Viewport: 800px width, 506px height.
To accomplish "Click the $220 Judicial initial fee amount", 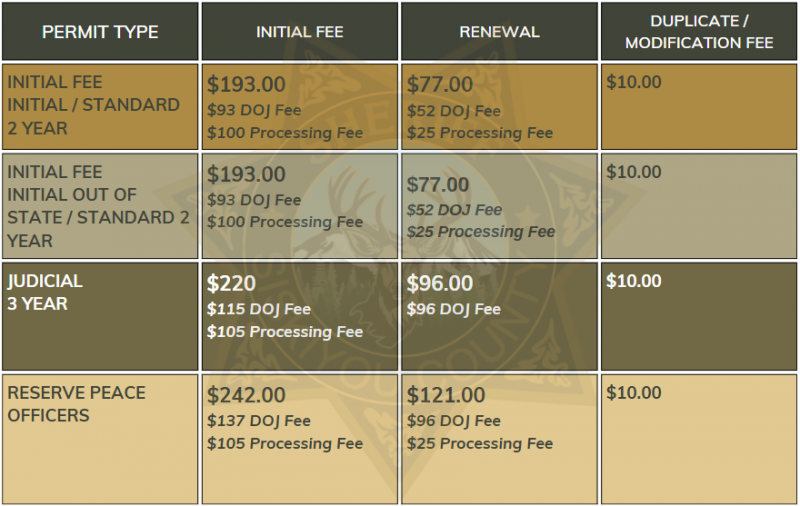I will 232,284.
